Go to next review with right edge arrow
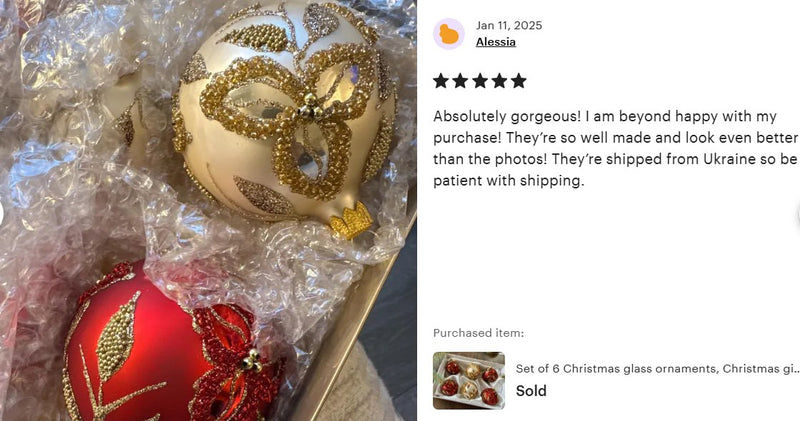This screenshot has width=800, height=421. click(x=797, y=213)
